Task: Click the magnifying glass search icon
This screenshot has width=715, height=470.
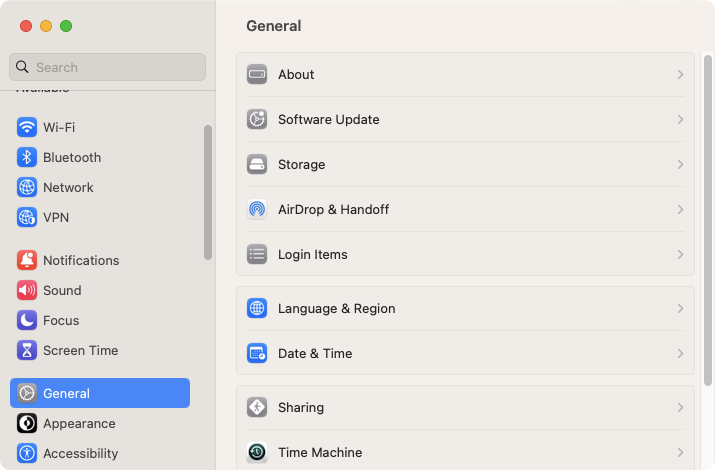Action: pyautogui.click(x=22, y=67)
